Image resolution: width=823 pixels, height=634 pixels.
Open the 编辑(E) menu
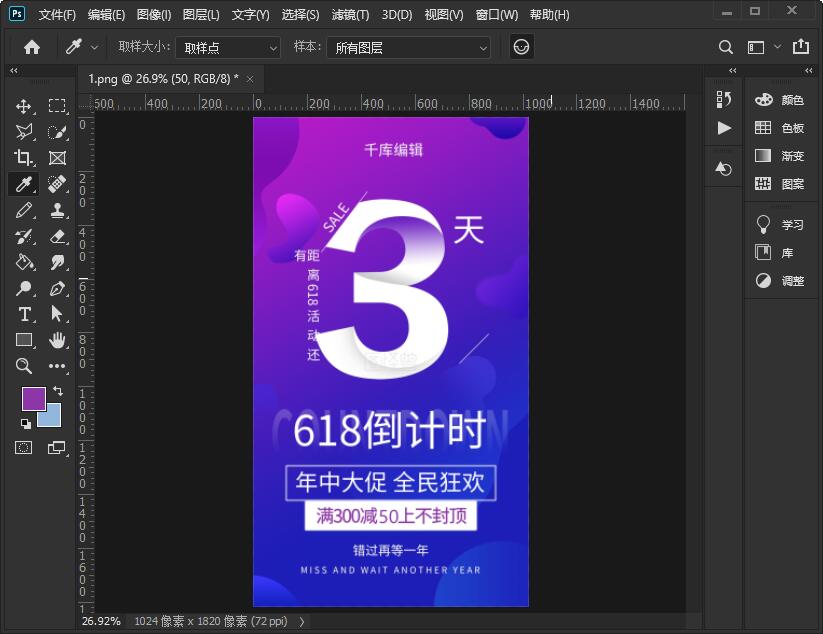107,15
